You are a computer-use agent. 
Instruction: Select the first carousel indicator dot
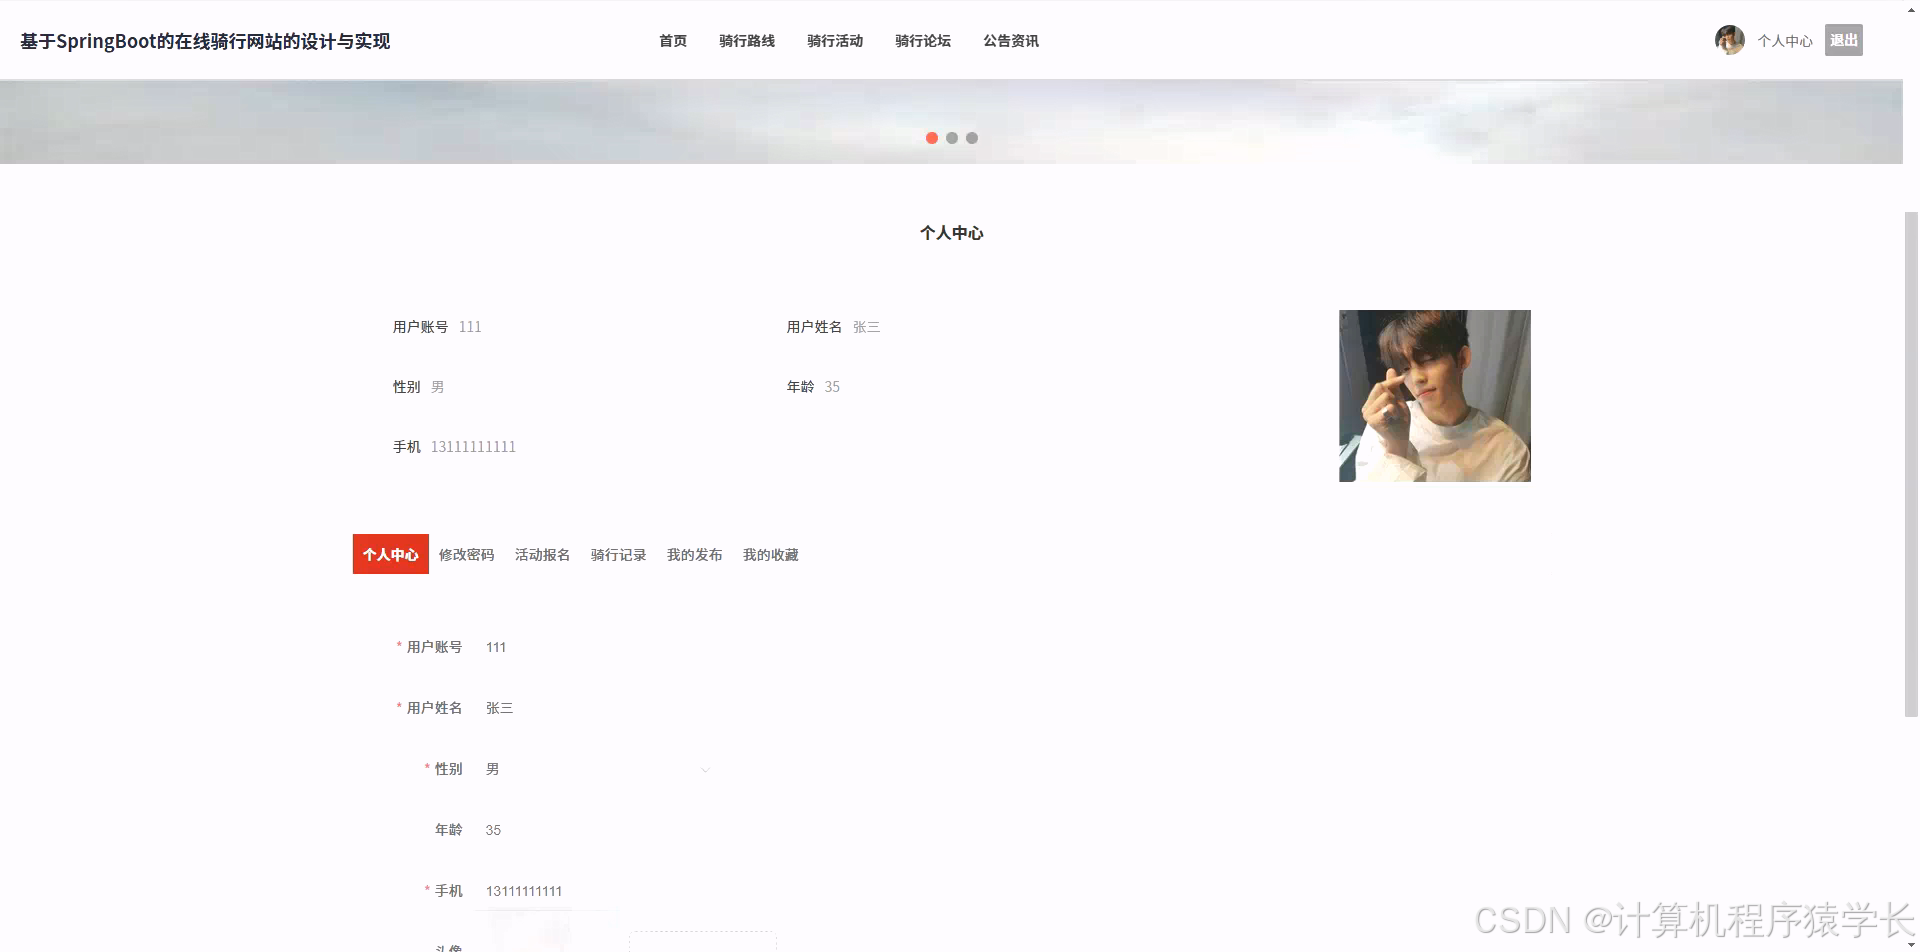932,138
